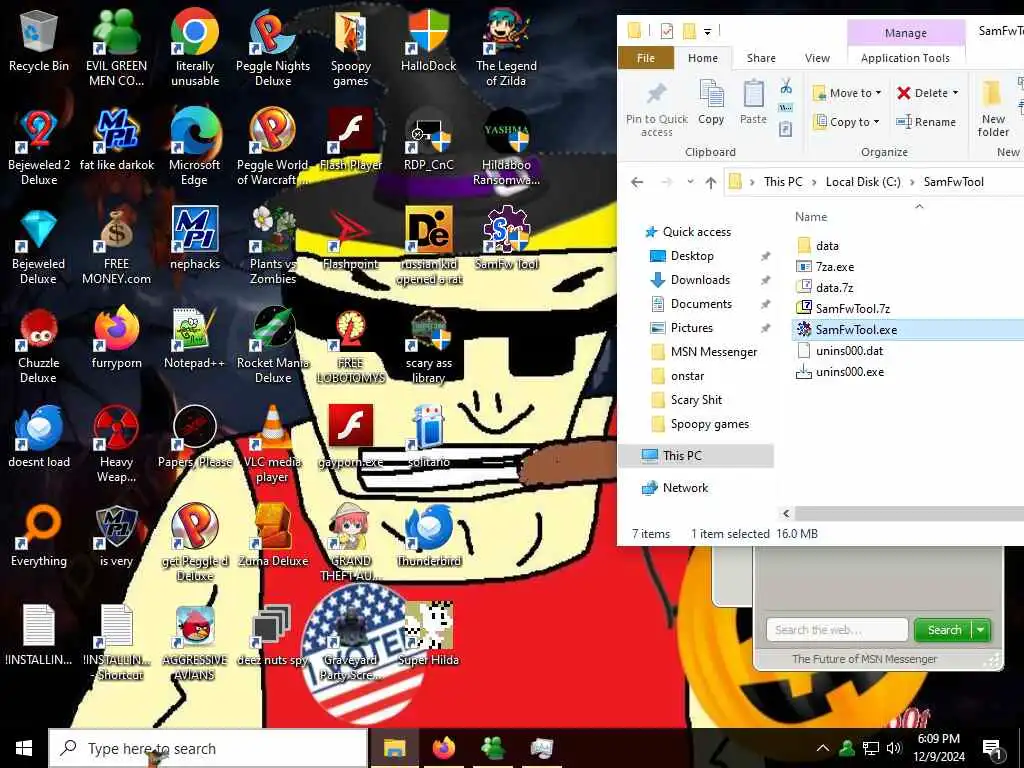Launch the Peggle Nights Deluxe shortcut
The height and width of the screenshot is (768, 1024).
pos(273,49)
